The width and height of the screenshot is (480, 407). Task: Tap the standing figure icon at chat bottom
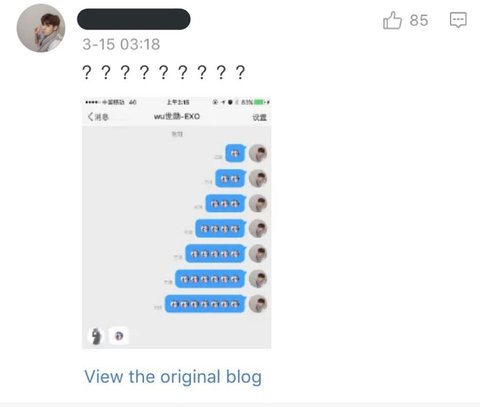click(x=96, y=336)
